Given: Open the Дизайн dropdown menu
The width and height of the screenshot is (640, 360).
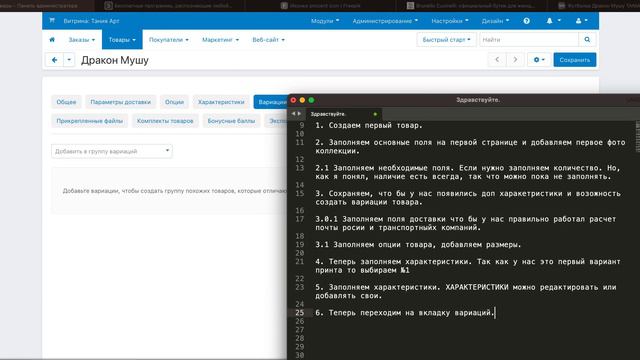Looking at the screenshot, I should click(x=495, y=21).
